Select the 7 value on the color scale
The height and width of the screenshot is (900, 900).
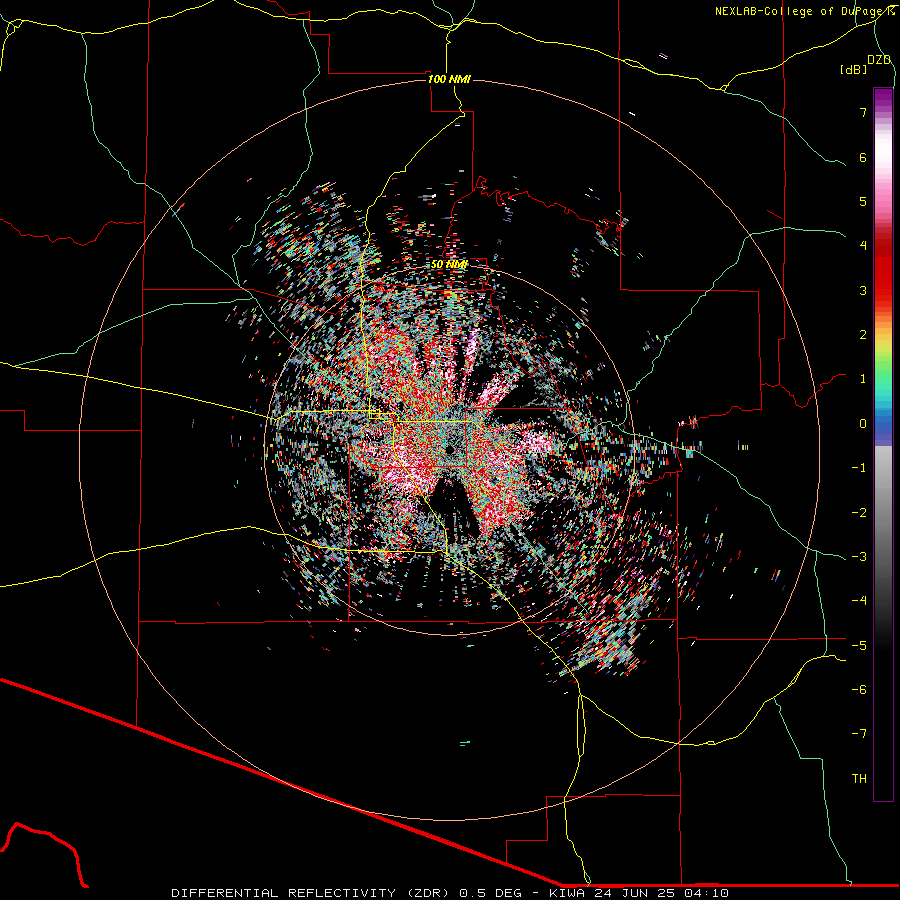863,112
